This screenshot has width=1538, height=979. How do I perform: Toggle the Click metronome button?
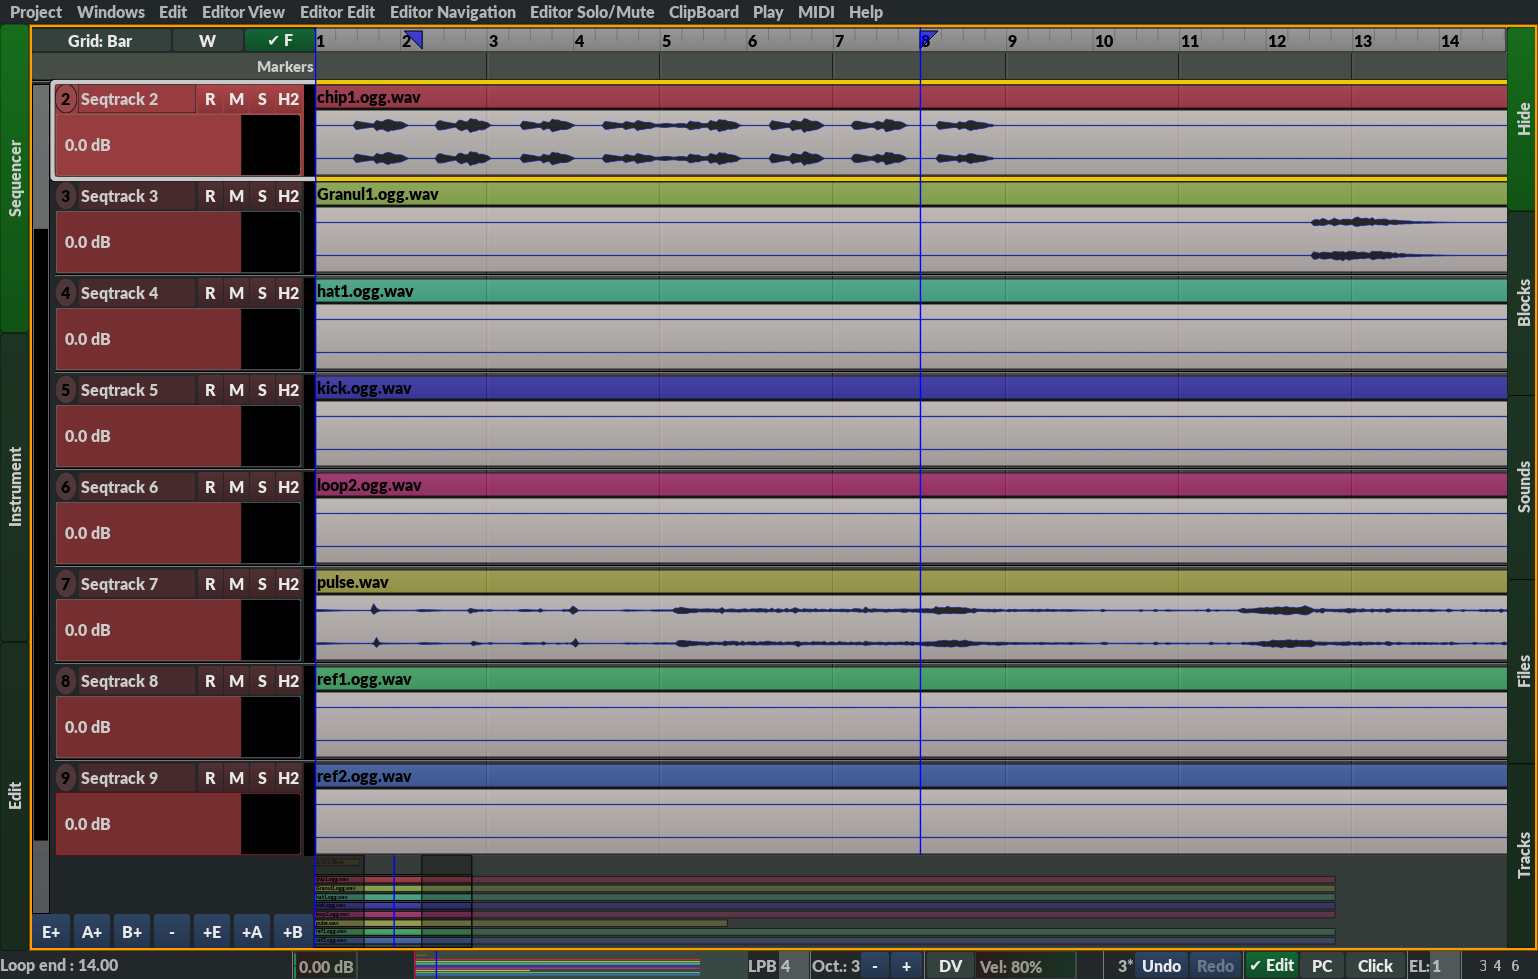pyautogui.click(x=1374, y=966)
